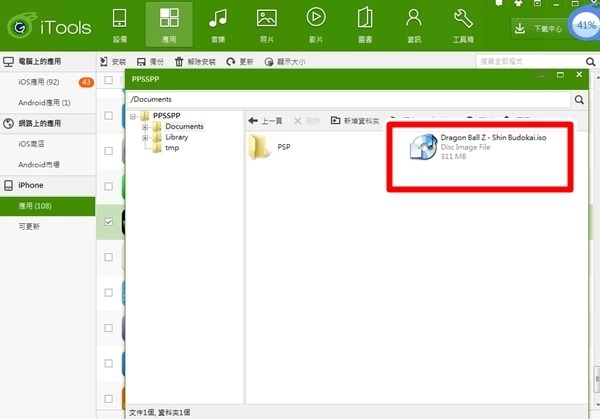
Task: Click the 安裝 install toolbar button
Action: click(x=113, y=62)
